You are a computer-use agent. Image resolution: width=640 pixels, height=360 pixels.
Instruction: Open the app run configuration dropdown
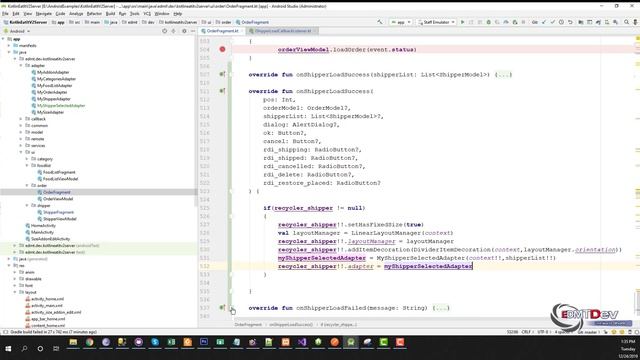[400, 22]
